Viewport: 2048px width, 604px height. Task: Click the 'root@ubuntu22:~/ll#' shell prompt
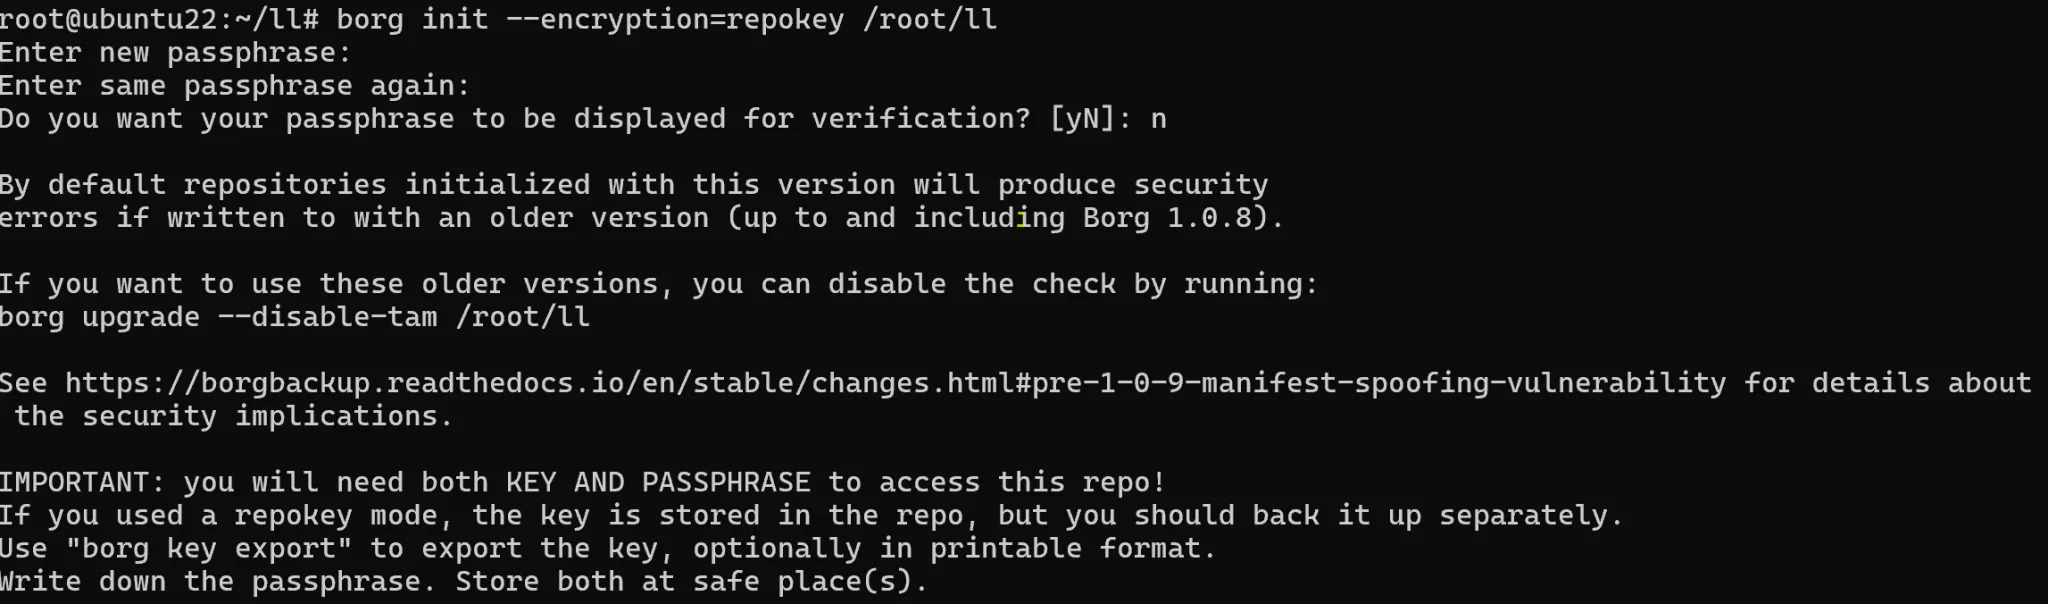(x=159, y=20)
